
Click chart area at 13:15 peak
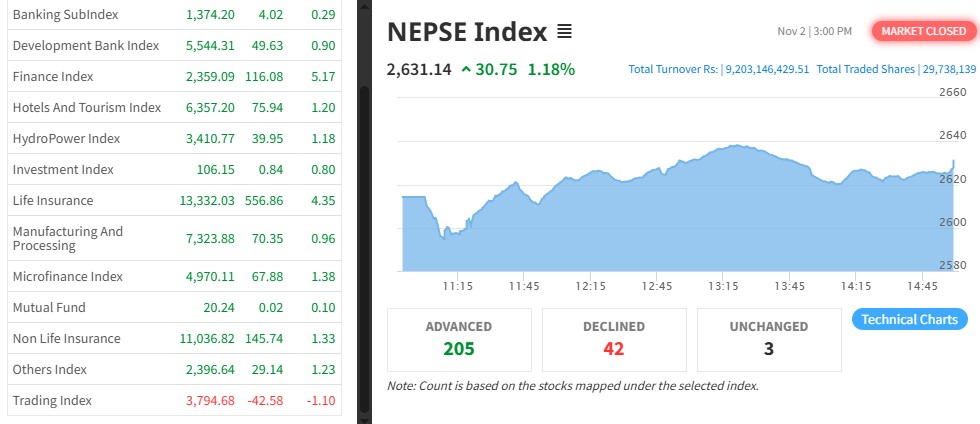tap(735, 200)
